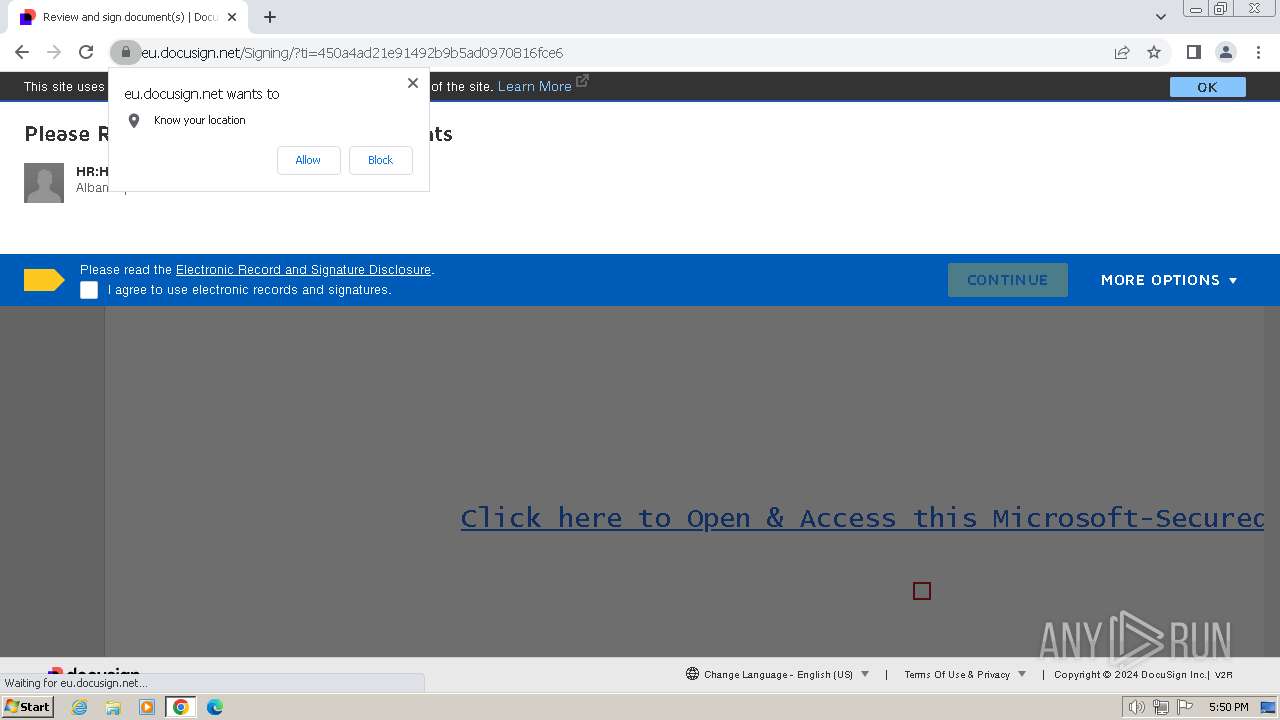Open the tab search dropdown
This screenshot has height=720, width=1280.
pos(1160,17)
